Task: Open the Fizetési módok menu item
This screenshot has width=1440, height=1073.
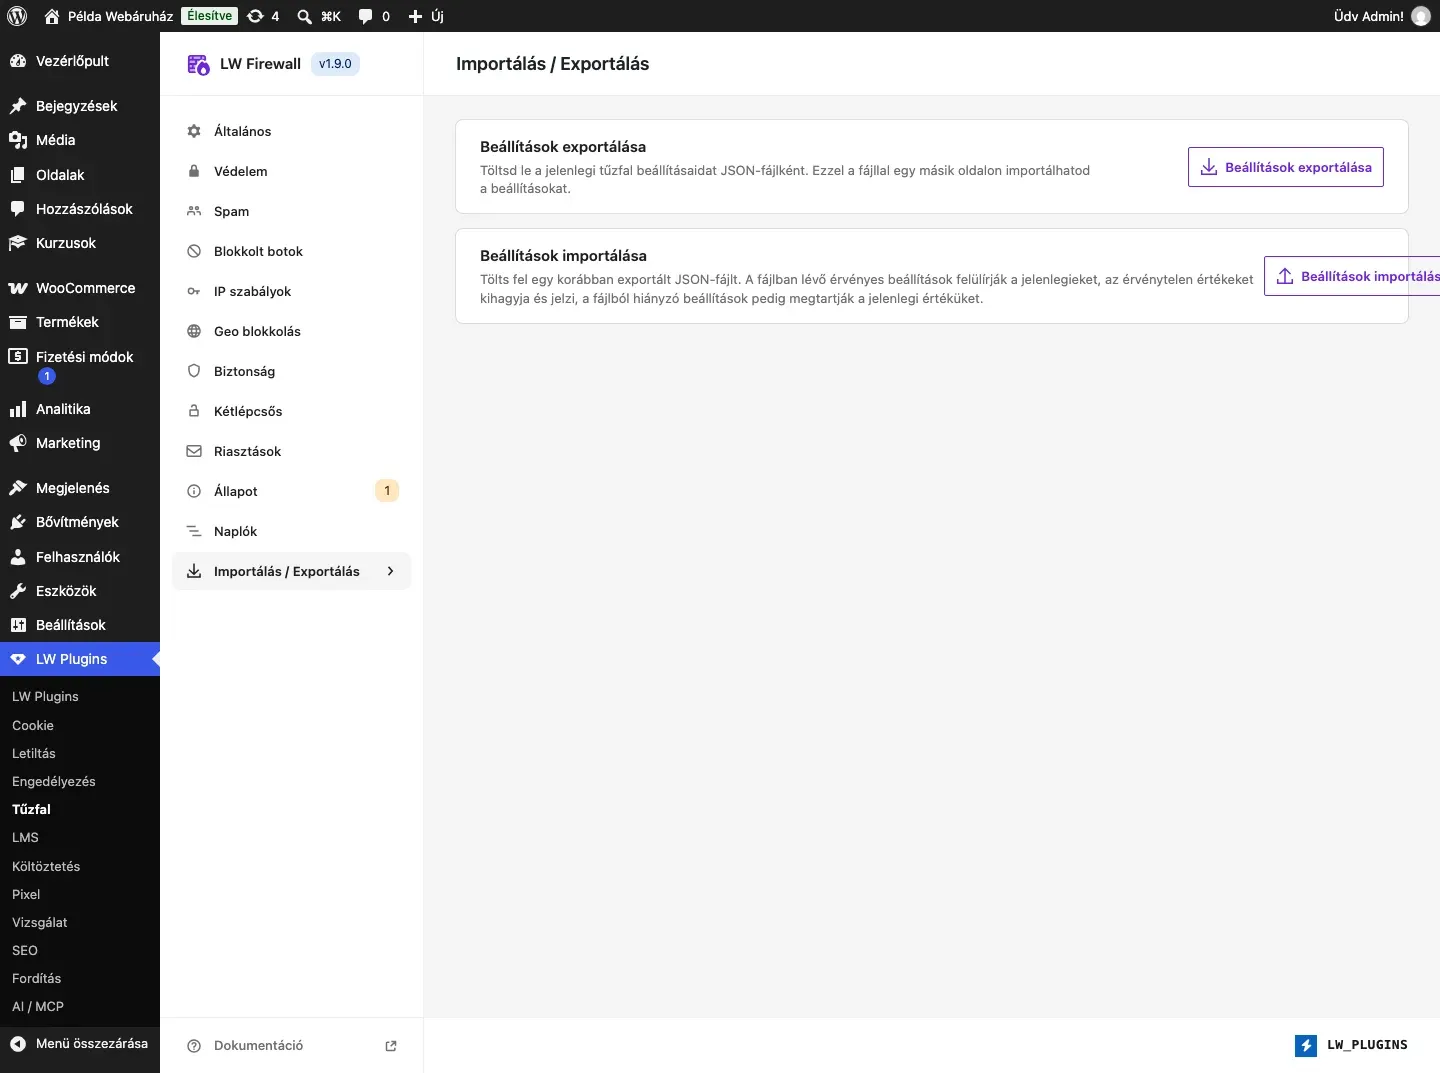Action: [x=80, y=365]
